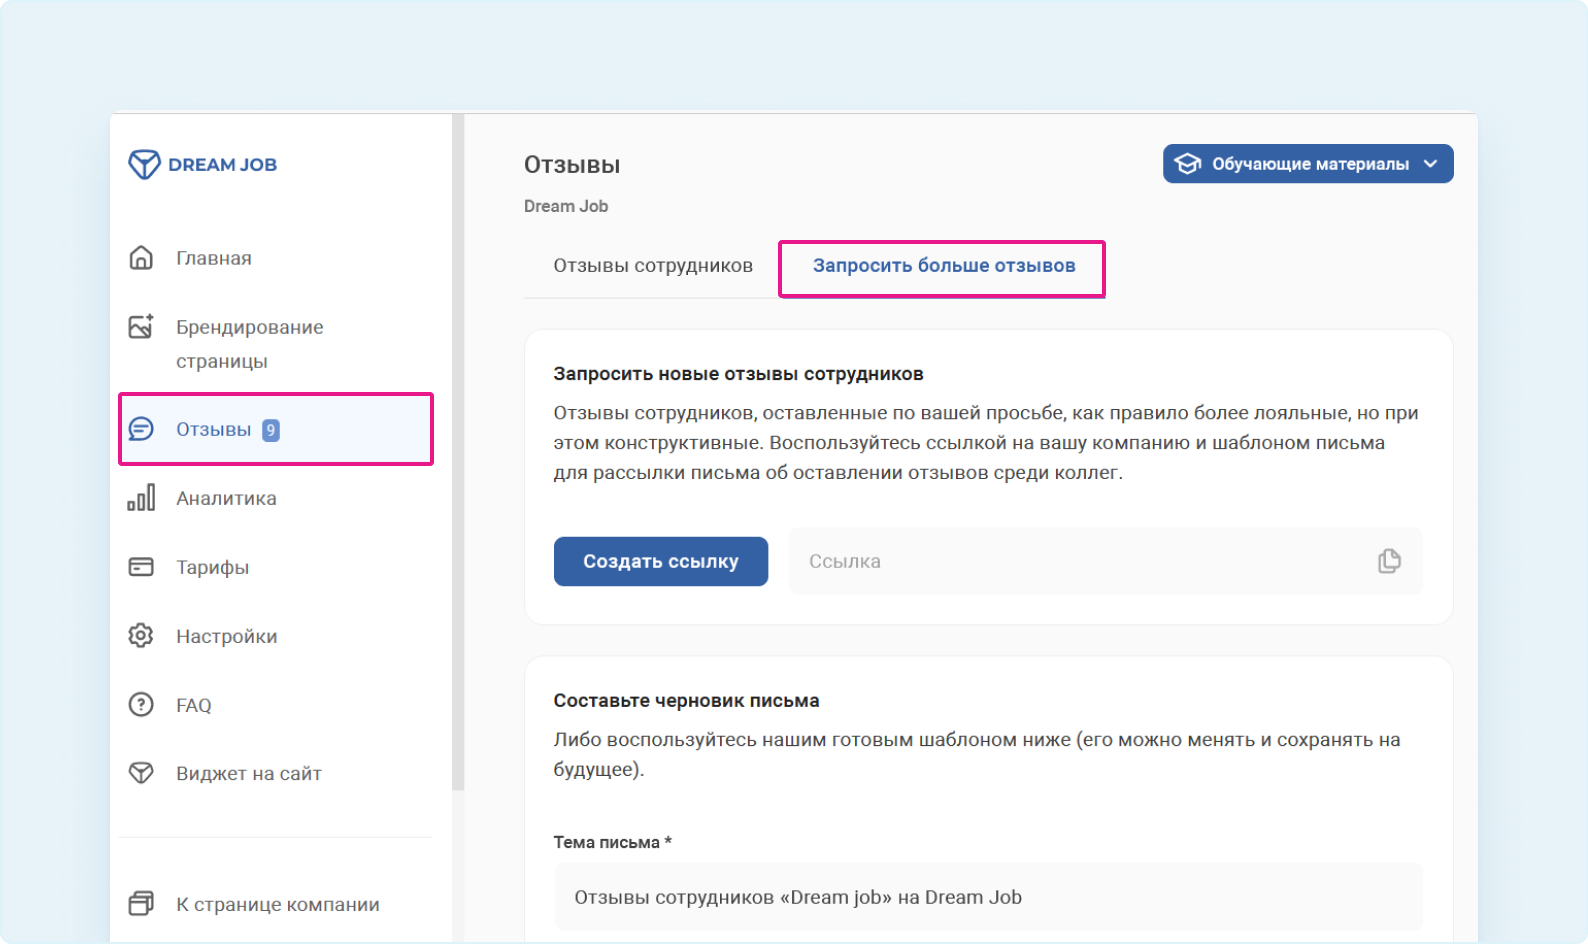Click the reviews count badge 9
The image size is (1588, 944).
click(271, 430)
